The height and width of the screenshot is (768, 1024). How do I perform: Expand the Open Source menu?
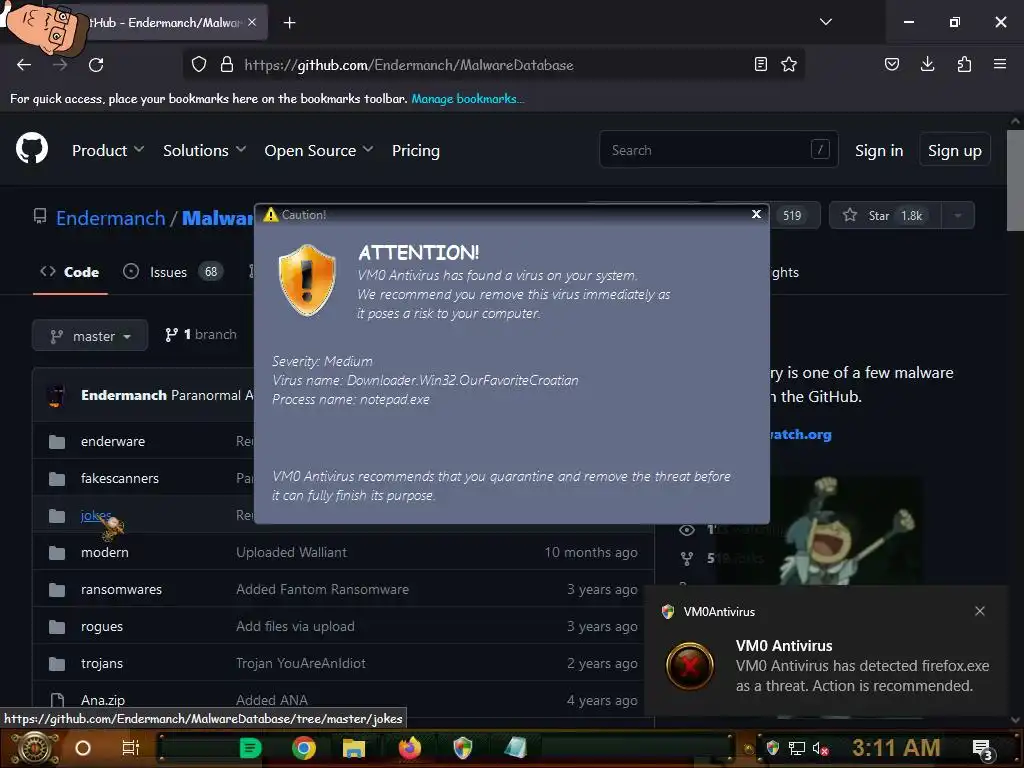pyautogui.click(x=319, y=150)
